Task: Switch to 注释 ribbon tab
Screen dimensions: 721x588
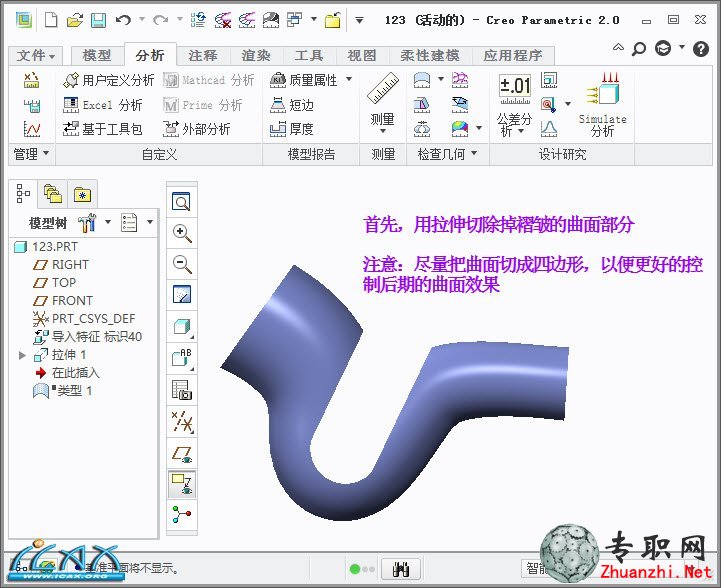Action: pyautogui.click(x=202, y=56)
